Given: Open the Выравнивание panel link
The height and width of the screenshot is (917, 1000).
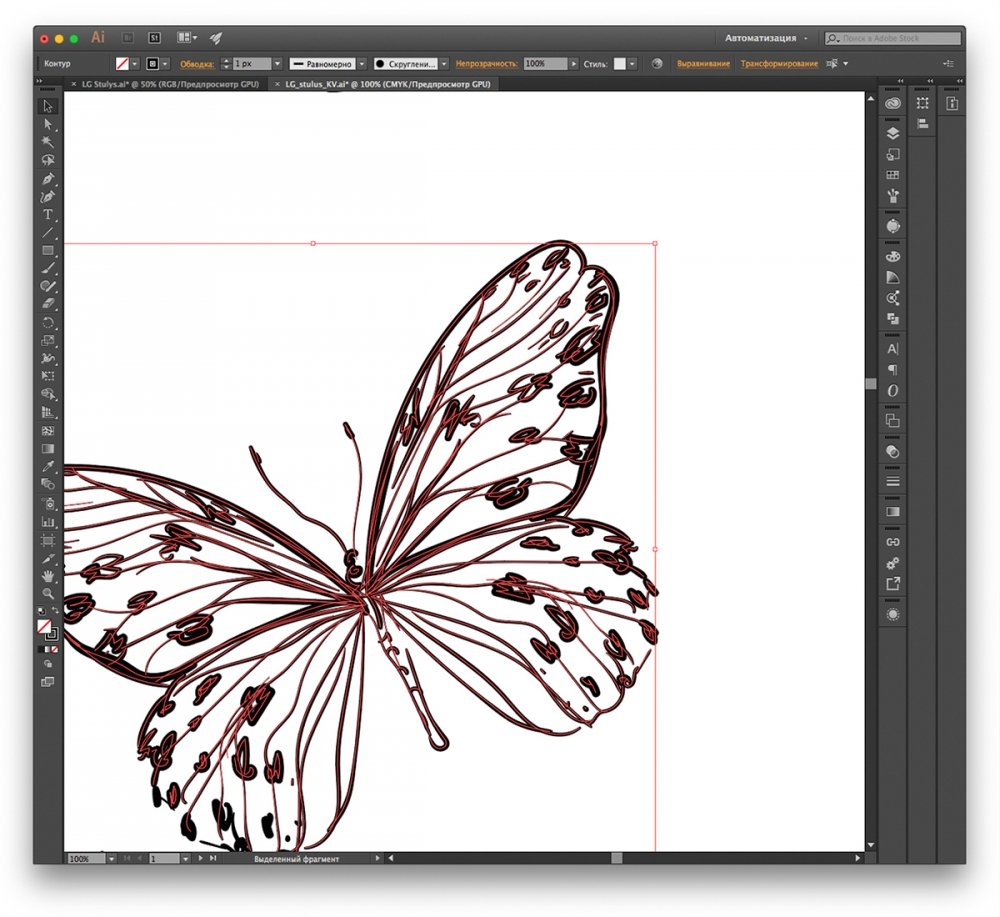Looking at the screenshot, I should [703, 64].
